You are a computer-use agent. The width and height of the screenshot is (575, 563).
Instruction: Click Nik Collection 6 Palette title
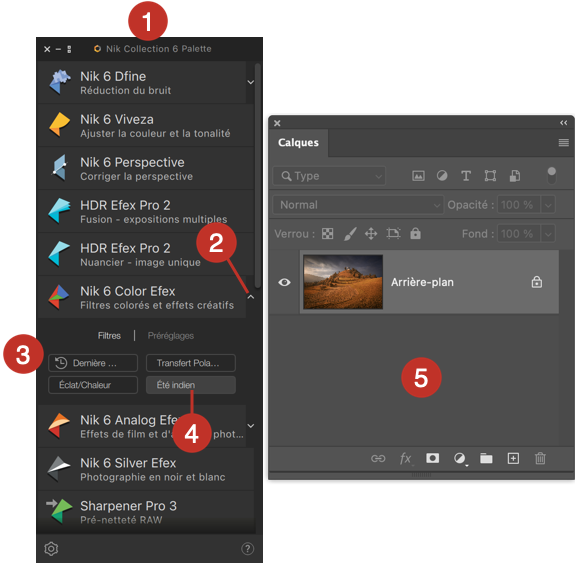point(159,49)
